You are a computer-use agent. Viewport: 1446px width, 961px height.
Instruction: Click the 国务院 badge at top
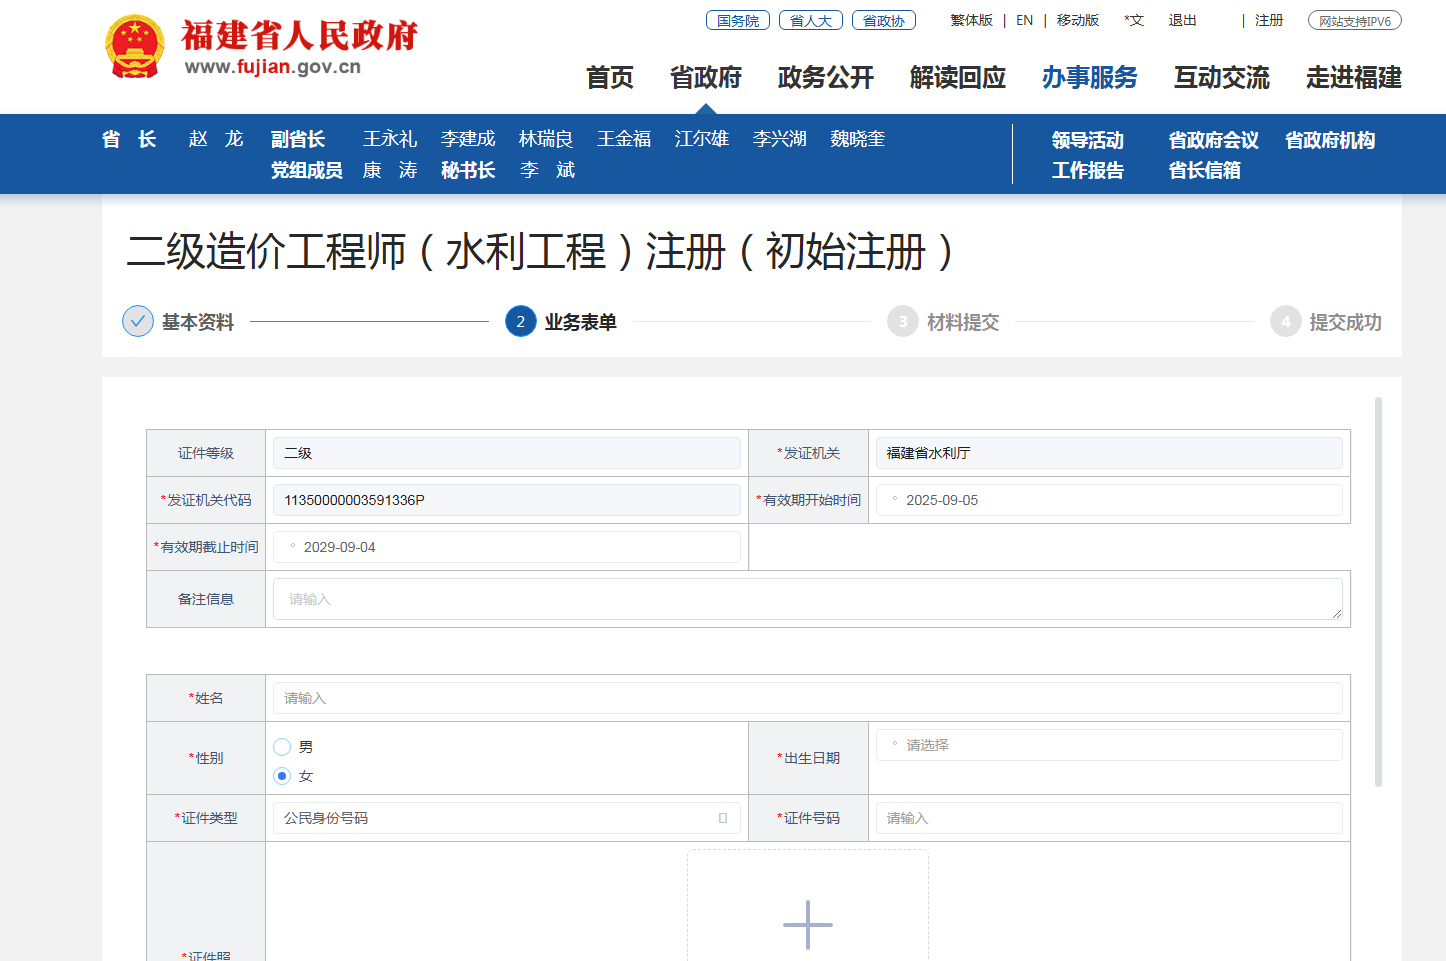(737, 20)
